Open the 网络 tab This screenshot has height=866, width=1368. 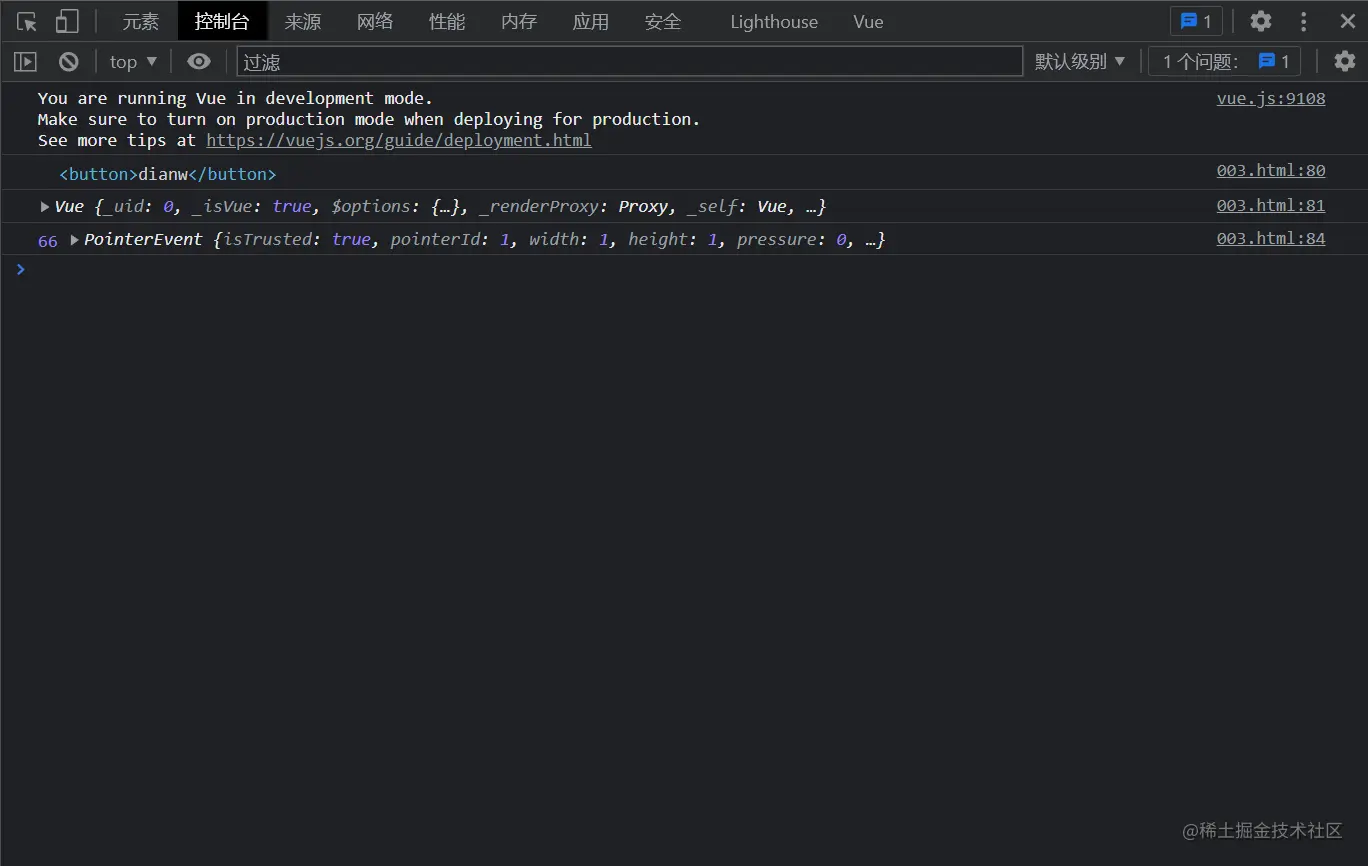(375, 21)
